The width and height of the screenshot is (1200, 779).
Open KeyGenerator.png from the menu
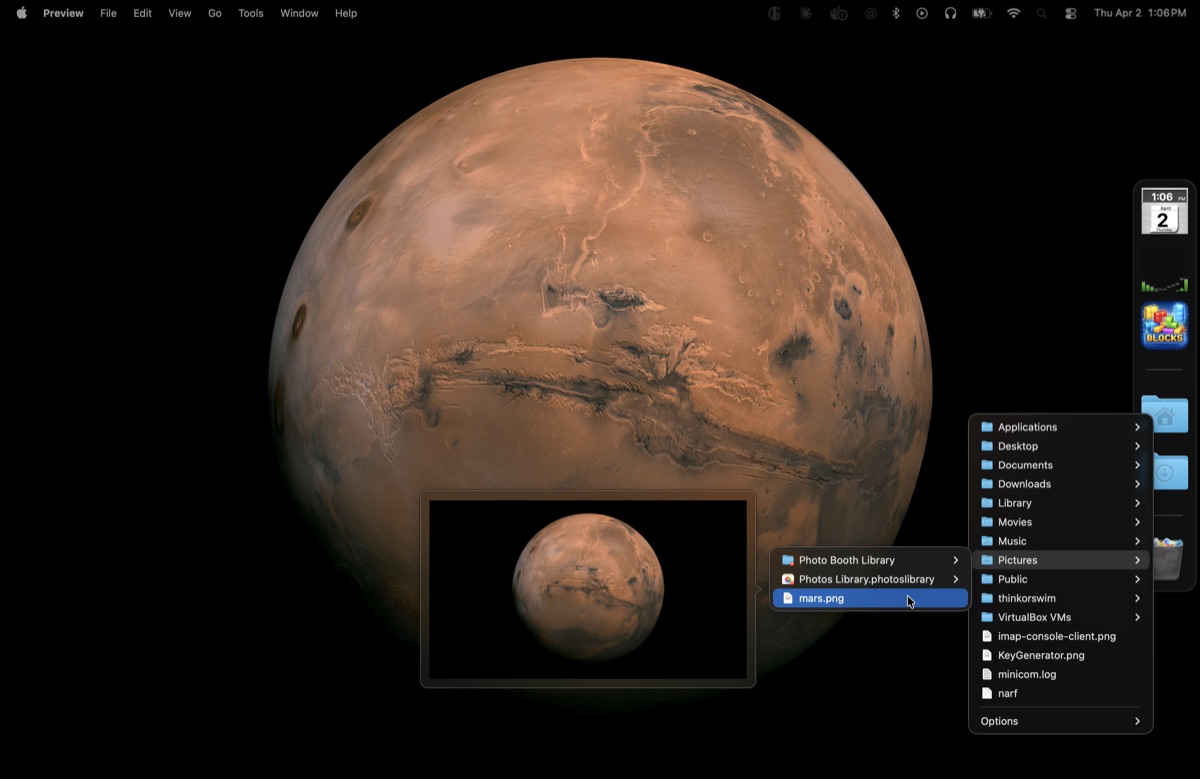click(x=1060, y=655)
